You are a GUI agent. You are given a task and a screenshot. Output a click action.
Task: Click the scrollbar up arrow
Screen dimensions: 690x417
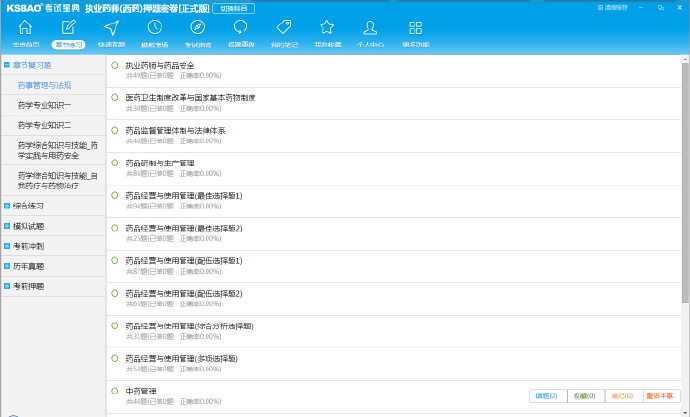tap(685, 59)
